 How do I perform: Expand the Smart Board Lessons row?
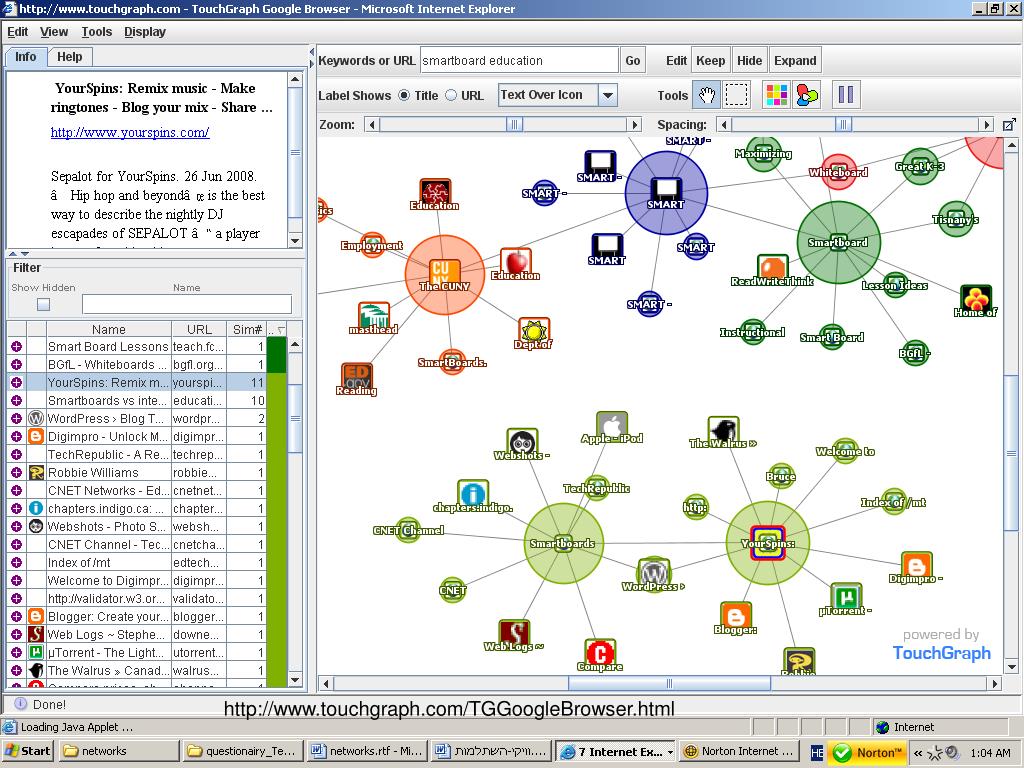(x=16, y=347)
